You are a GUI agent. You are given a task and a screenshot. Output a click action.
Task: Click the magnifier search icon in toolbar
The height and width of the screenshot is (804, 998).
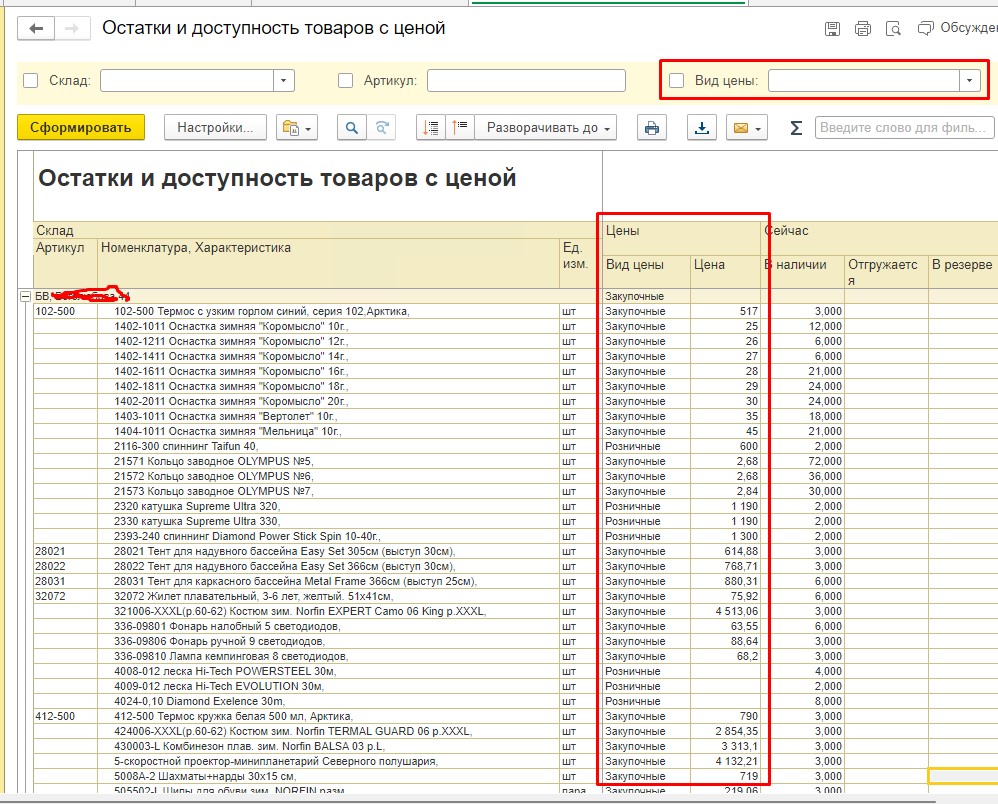(352, 128)
